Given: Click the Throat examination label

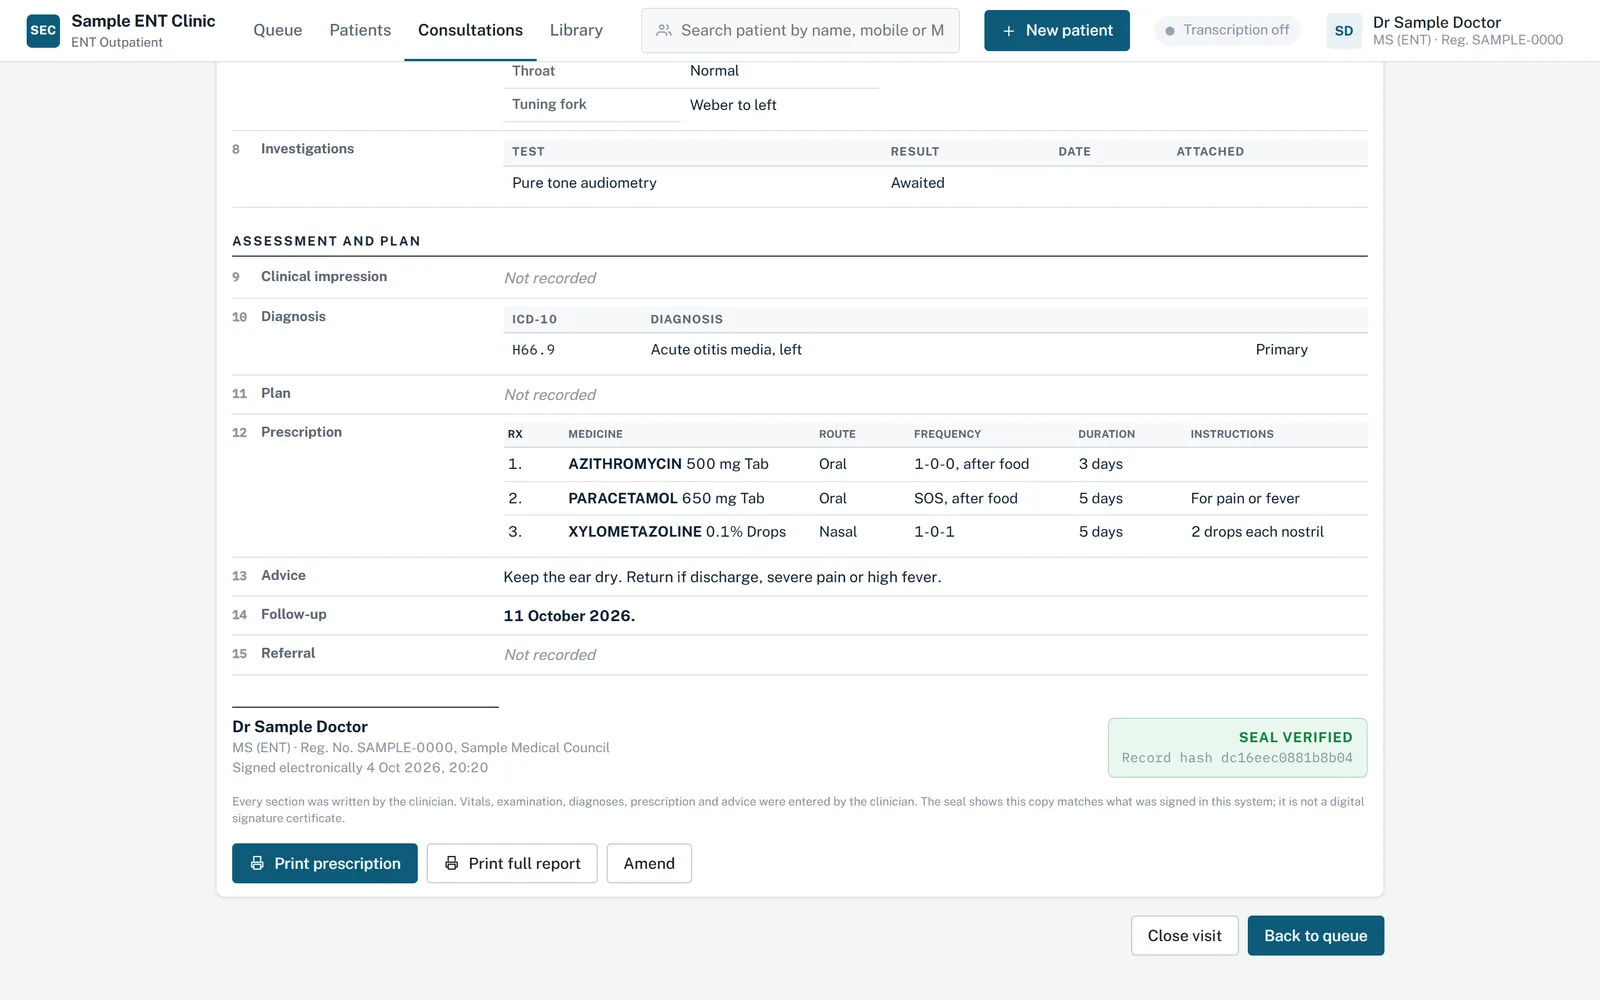Looking at the screenshot, I should 533,71.
